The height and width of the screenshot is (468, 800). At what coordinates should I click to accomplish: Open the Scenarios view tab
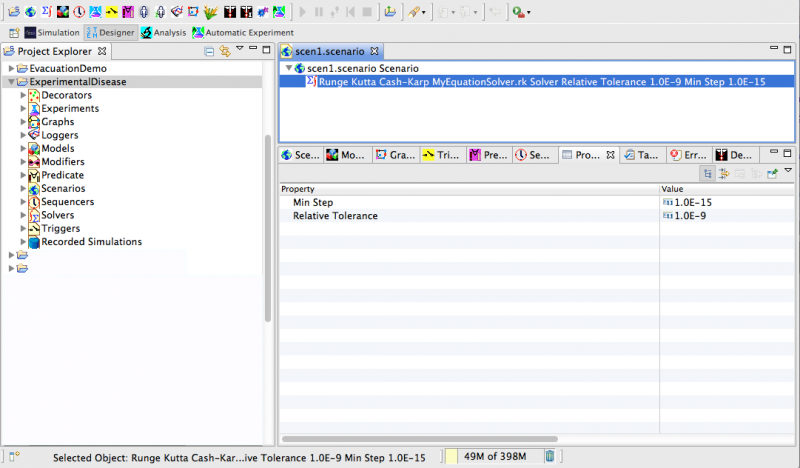pos(301,155)
